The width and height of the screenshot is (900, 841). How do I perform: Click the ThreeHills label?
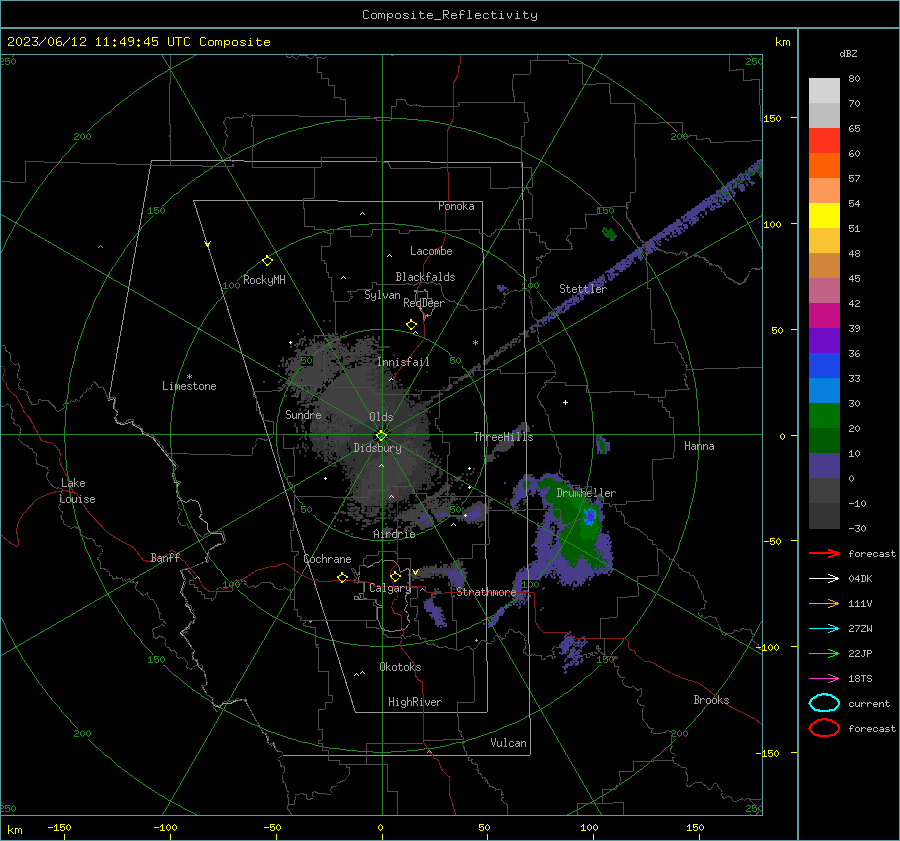click(x=503, y=437)
